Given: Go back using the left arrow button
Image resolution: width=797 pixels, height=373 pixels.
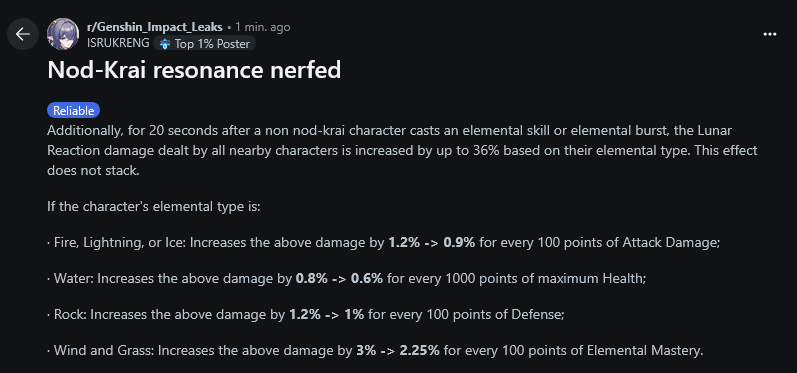Looking at the screenshot, I should point(23,34).
